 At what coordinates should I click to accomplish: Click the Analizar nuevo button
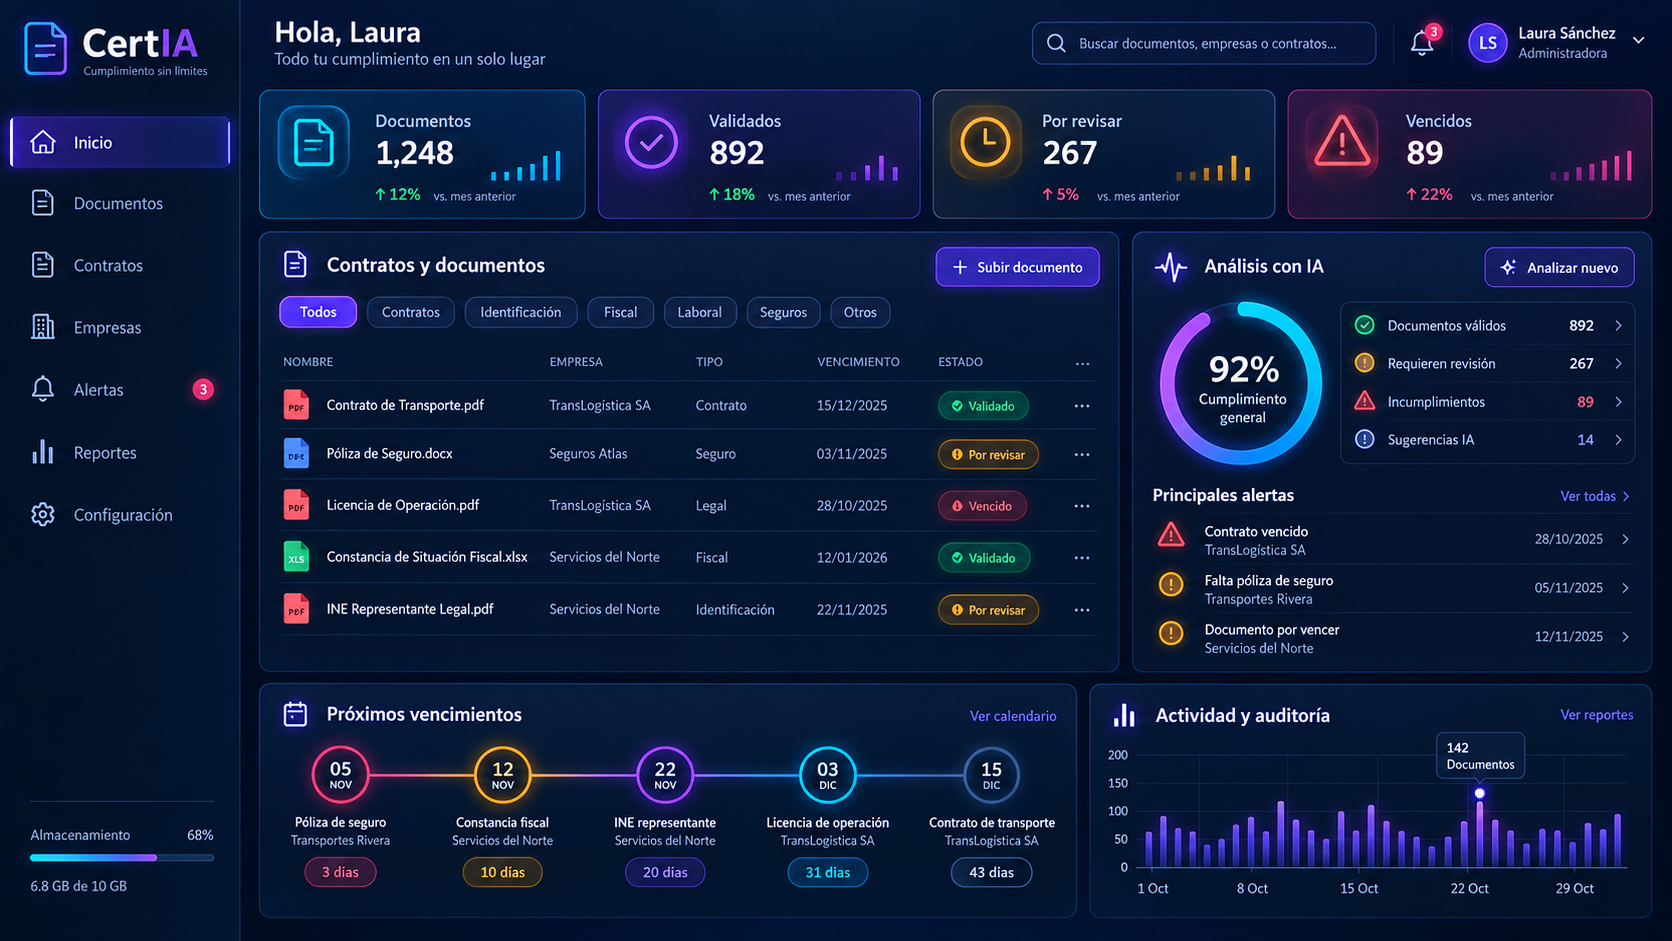tap(1559, 267)
